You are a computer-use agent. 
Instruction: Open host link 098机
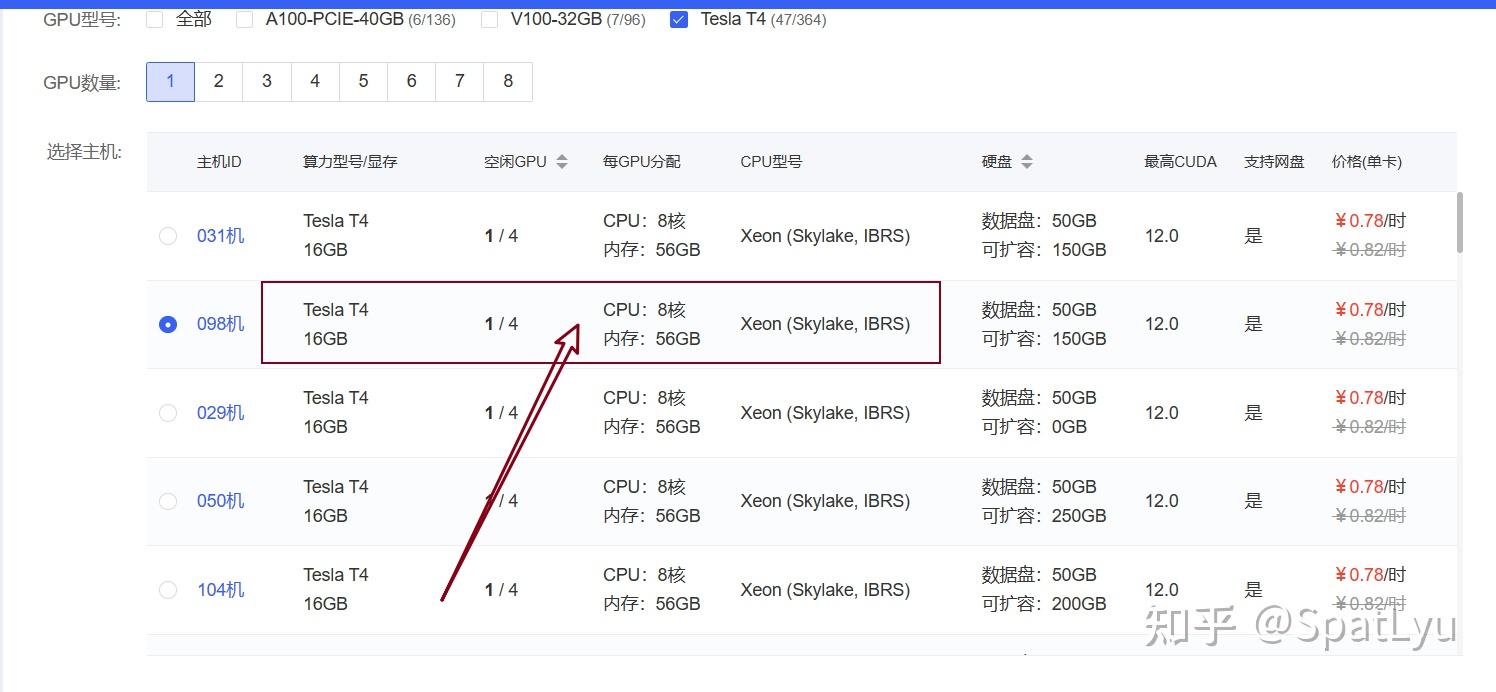[x=220, y=324]
